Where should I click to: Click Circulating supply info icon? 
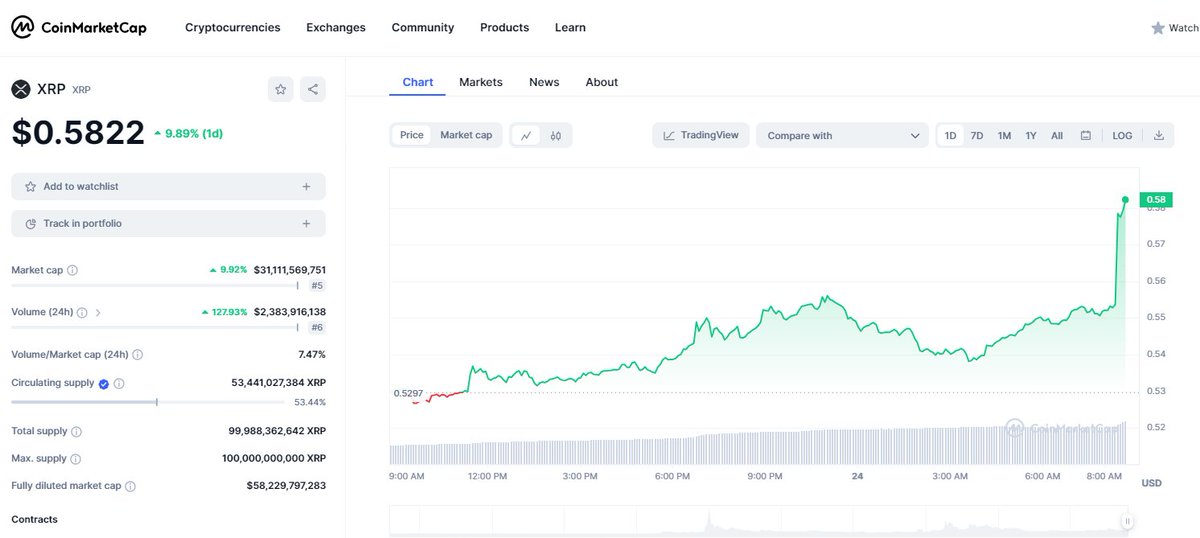coord(119,383)
